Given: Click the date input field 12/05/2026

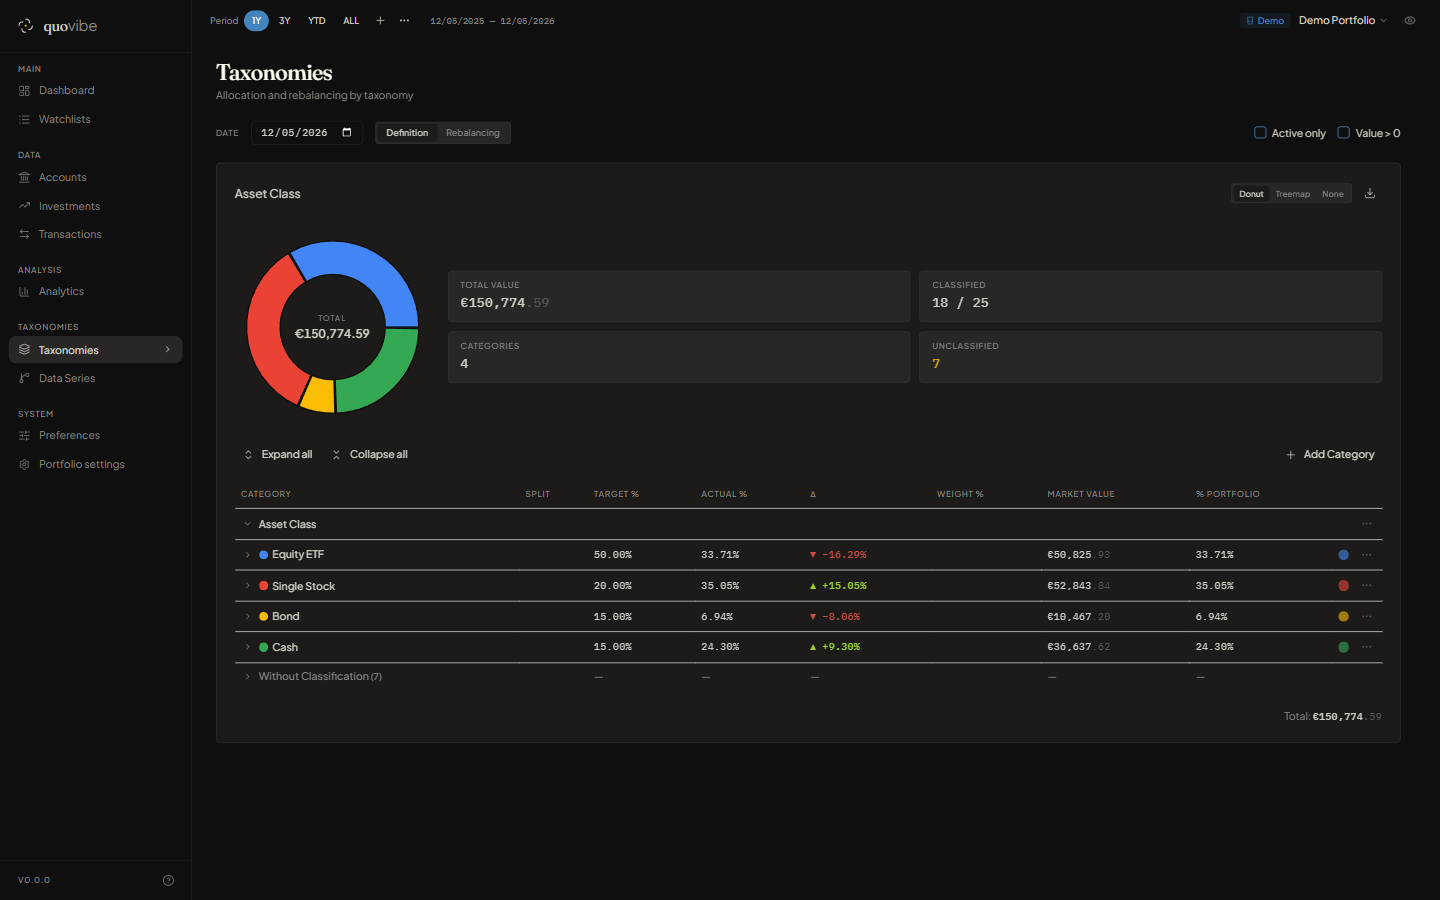Looking at the screenshot, I should (x=306, y=133).
